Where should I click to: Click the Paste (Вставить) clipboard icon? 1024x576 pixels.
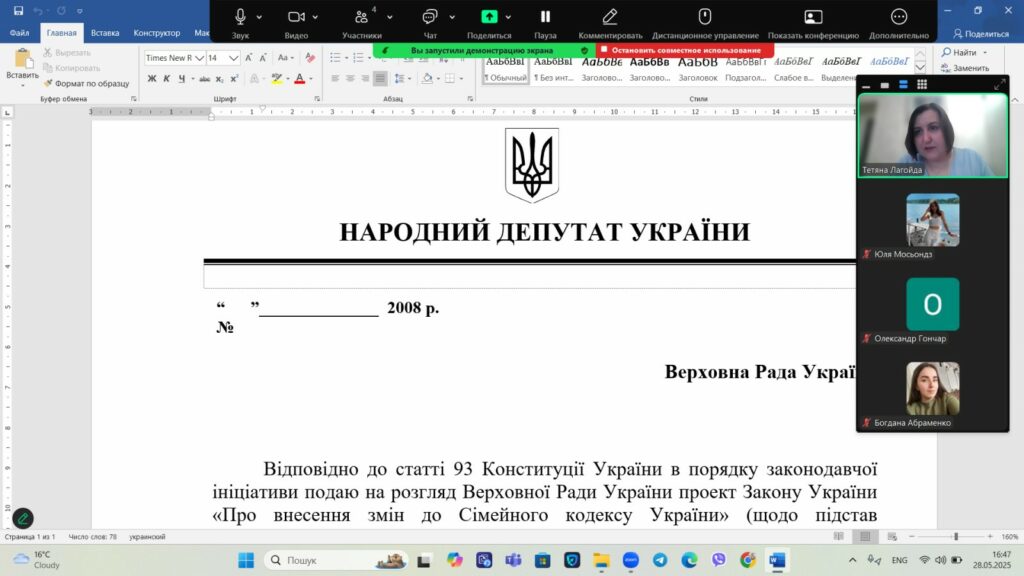point(22,59)
